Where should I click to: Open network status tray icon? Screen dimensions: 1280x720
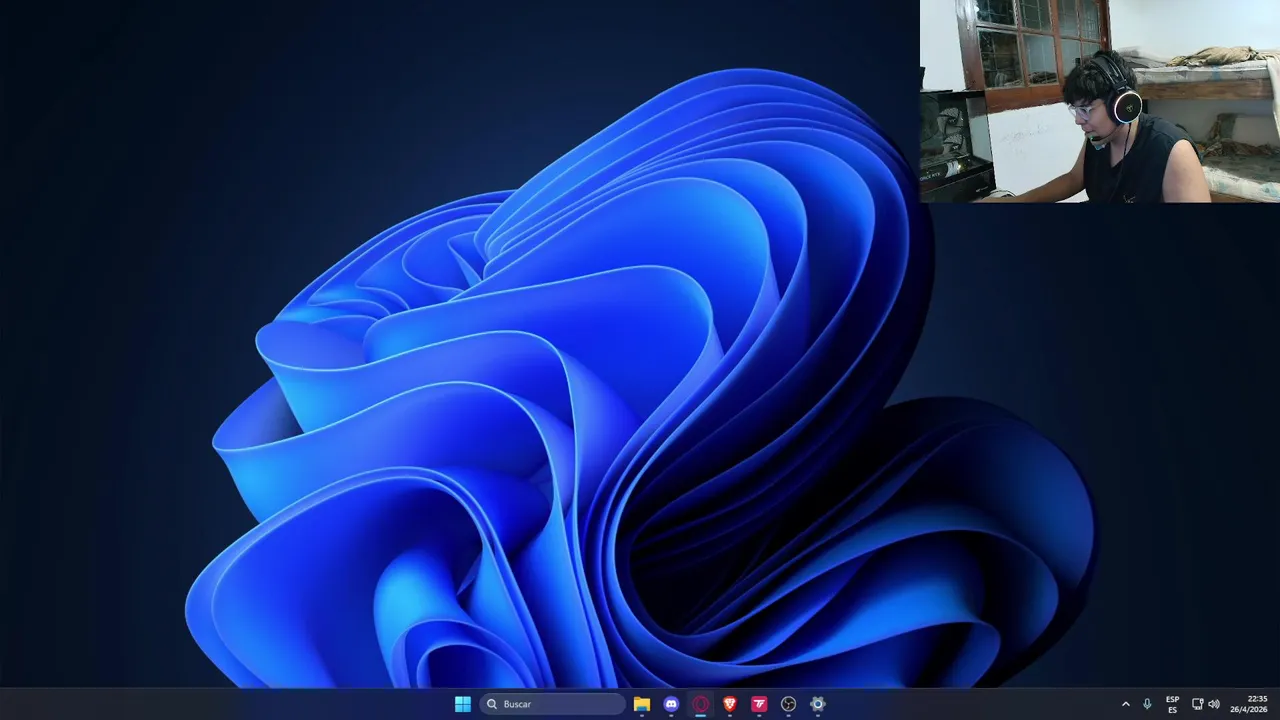pos(1197,704)
